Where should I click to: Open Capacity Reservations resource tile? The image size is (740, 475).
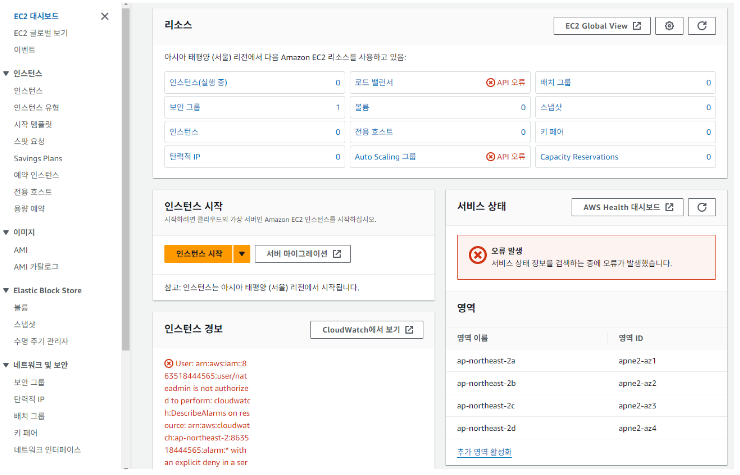tap(625, 157)
